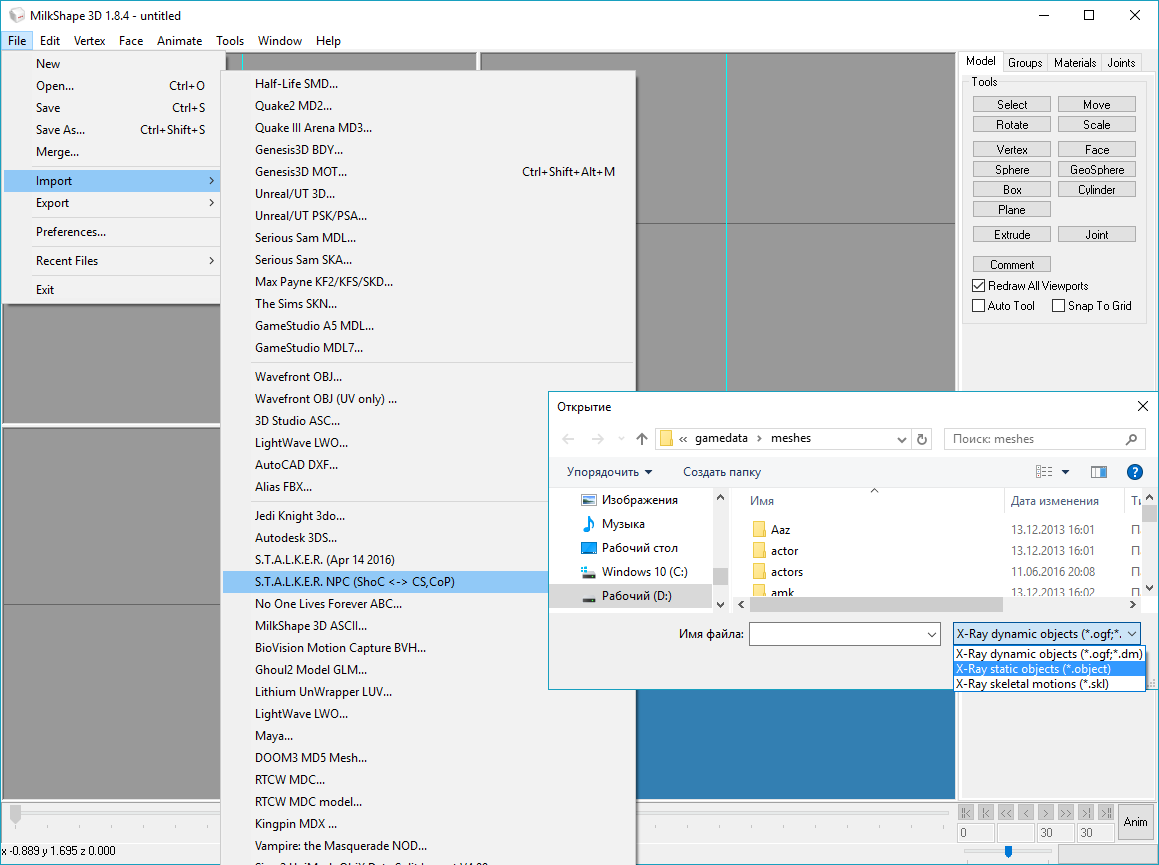The height and width of the screenshot is (865, 1159).
Task: Toggle Anim mode button
Action: [x=1135, y=822]
